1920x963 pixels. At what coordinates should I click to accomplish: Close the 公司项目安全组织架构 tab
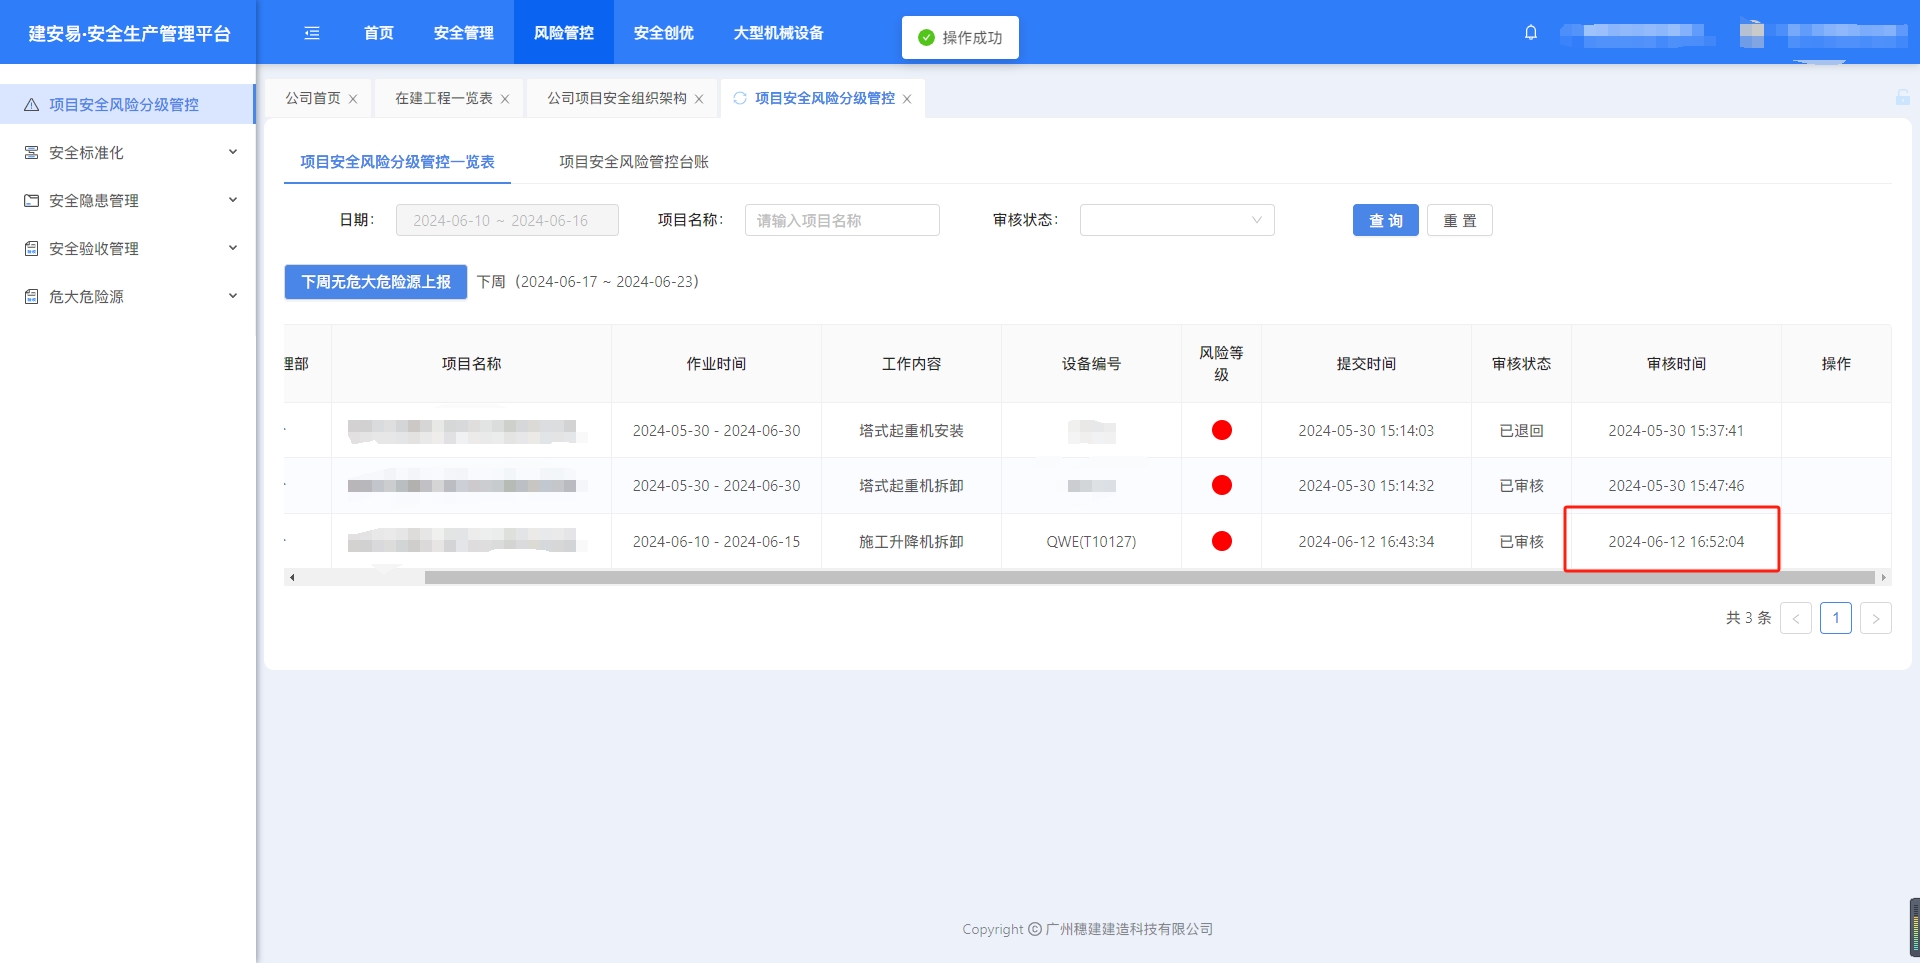pos(699,99)
